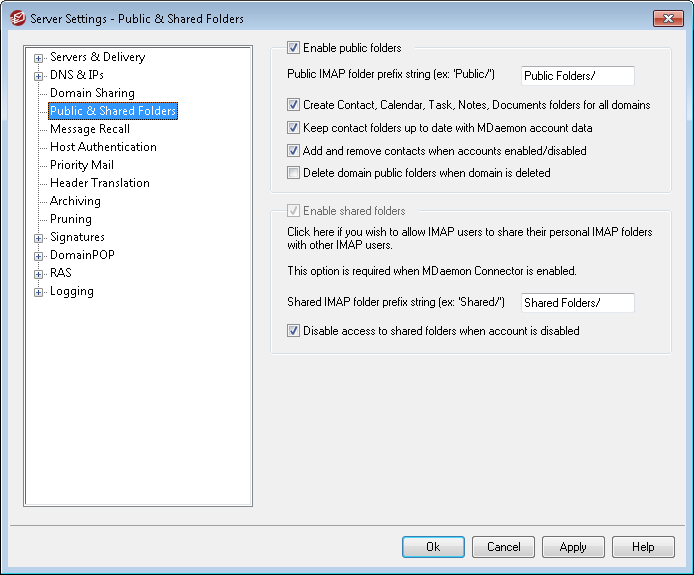
Task: Go to Host Authentication settings
Action: coord(103,147)
